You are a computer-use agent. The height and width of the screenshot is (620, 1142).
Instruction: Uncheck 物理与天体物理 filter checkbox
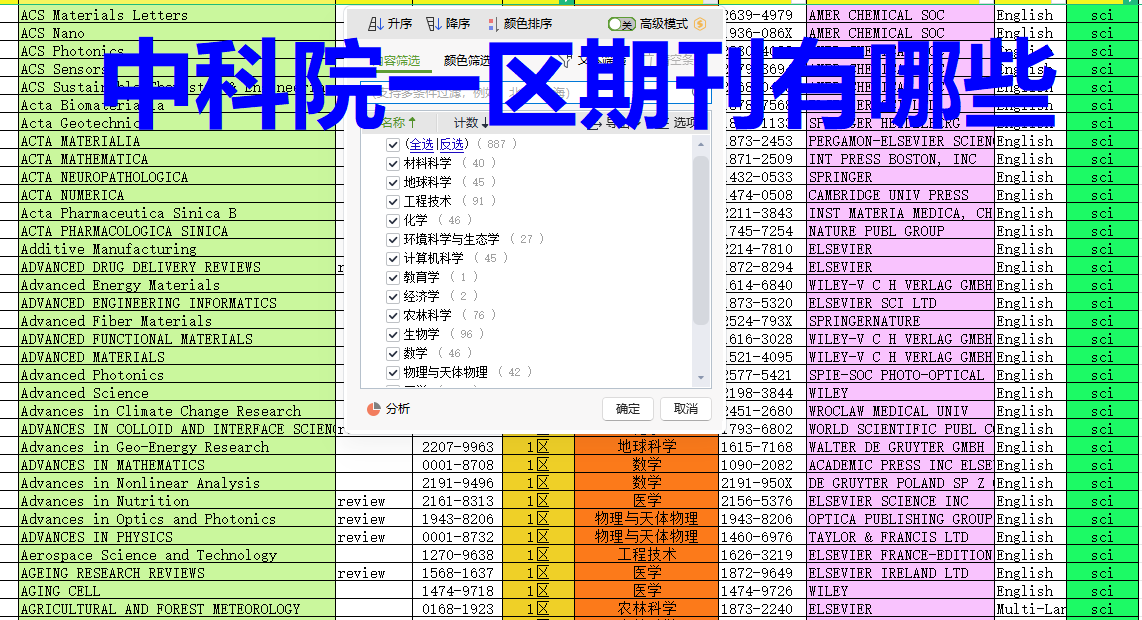pos(393,372)
